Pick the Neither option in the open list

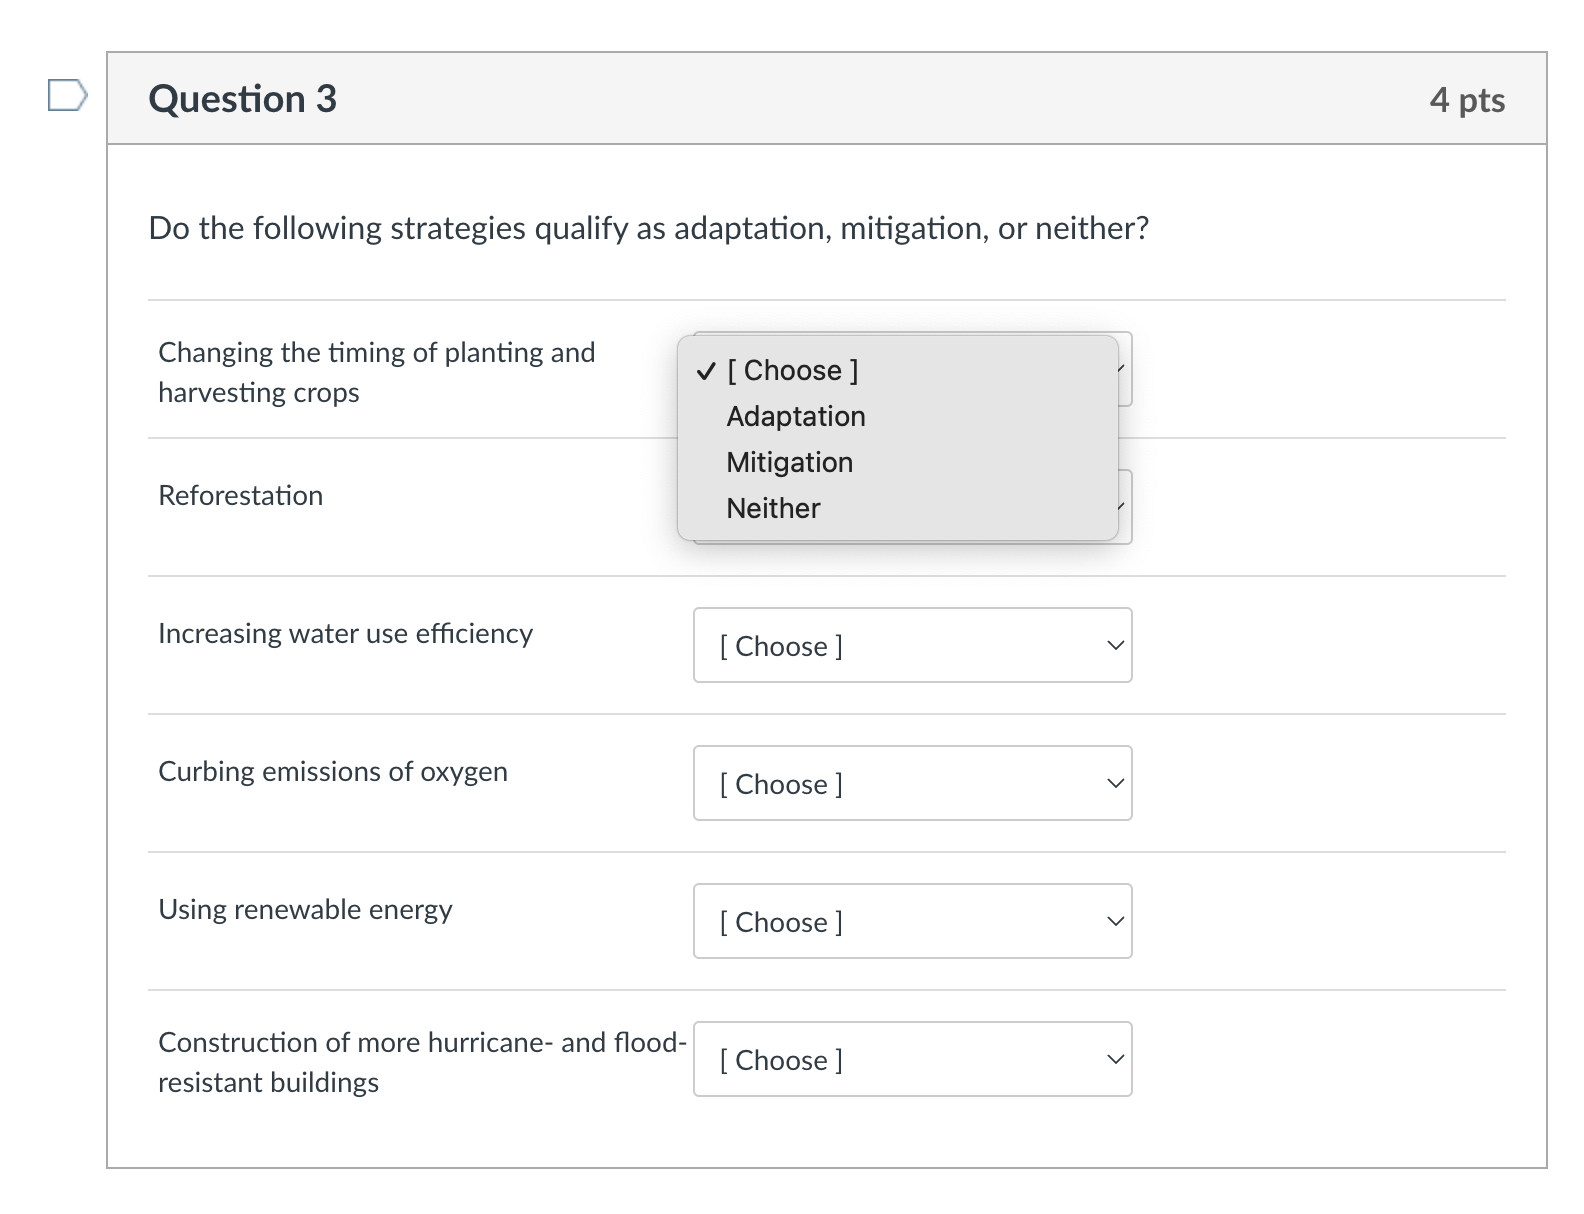click(773, 509)
